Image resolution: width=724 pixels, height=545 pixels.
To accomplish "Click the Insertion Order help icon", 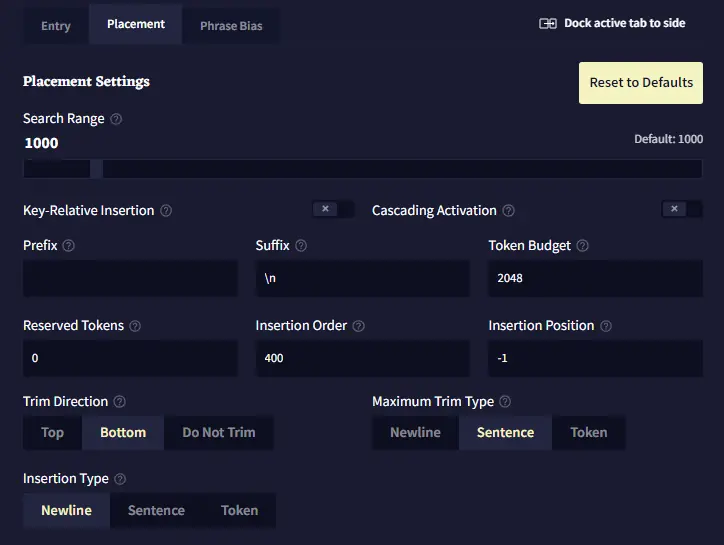I will 359,326.
